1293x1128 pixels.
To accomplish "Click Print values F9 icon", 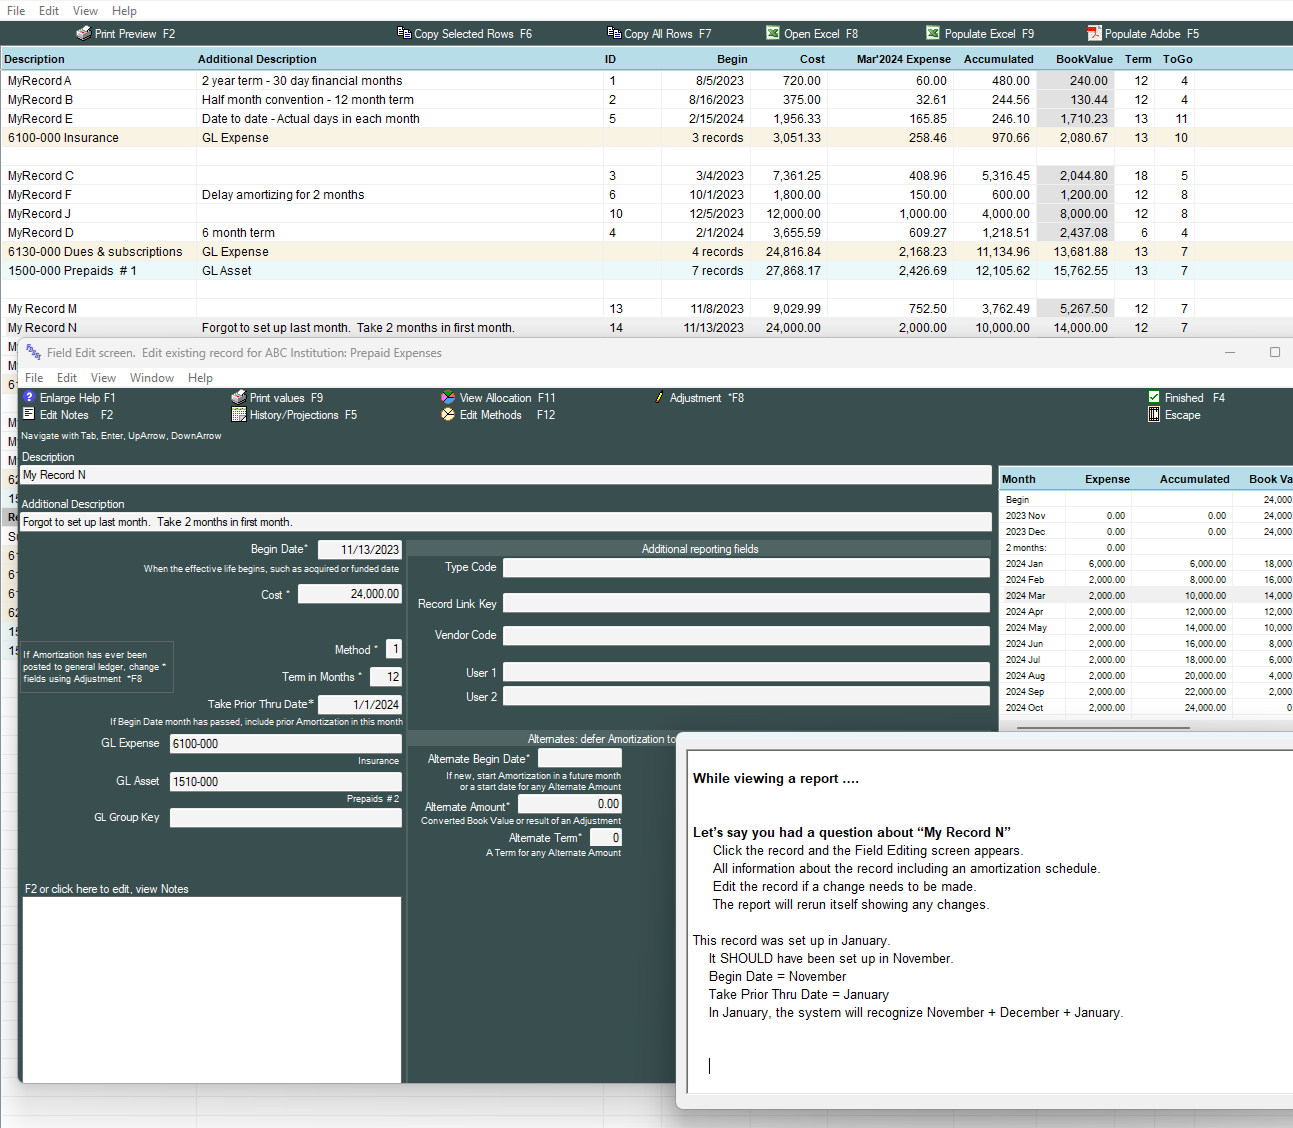I will (x=238, y=398).
